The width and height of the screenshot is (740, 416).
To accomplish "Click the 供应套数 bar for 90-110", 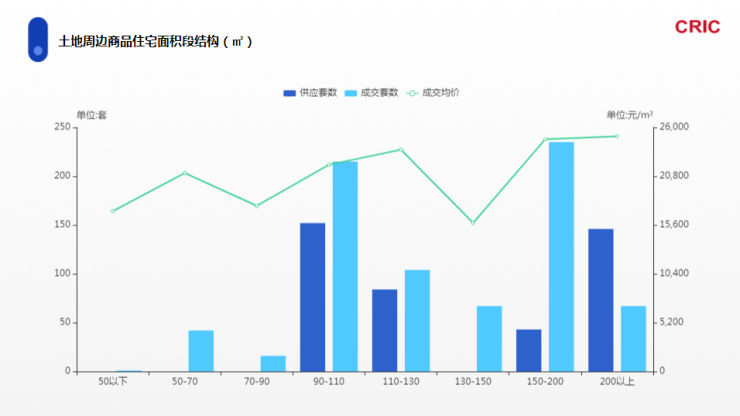I will [x=312, y=297].
